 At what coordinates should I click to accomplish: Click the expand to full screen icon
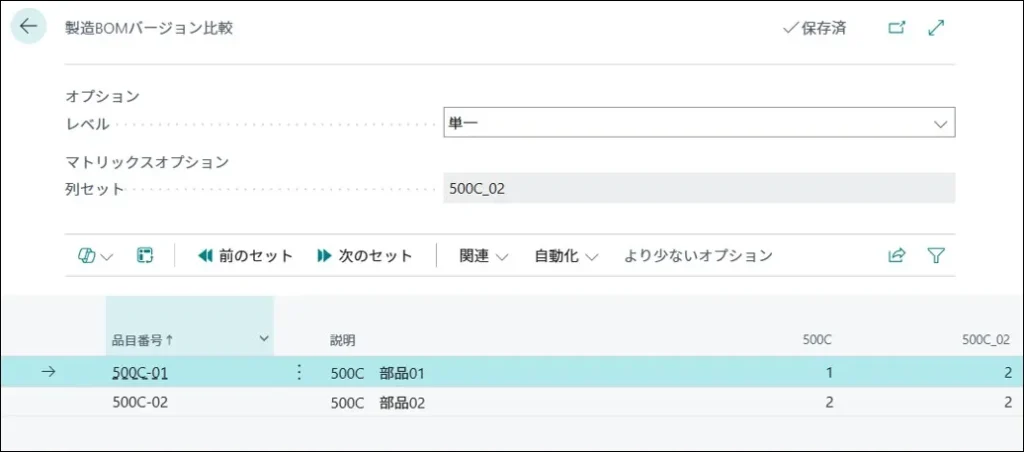pos(936,28)
